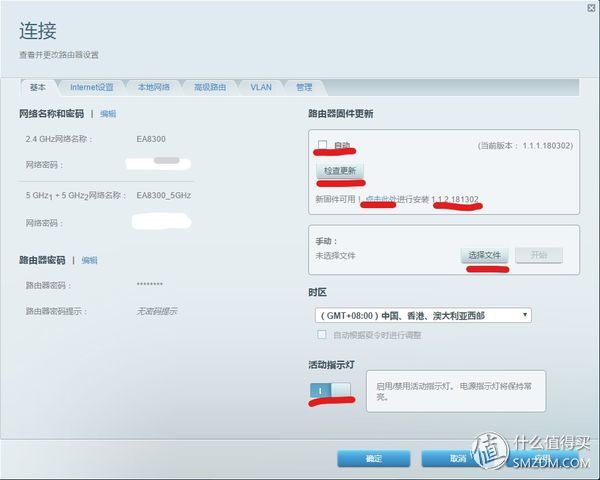This screenshot has height=480, width=600.
Task: Open the VLAN tab
Action: click(261, 87)
